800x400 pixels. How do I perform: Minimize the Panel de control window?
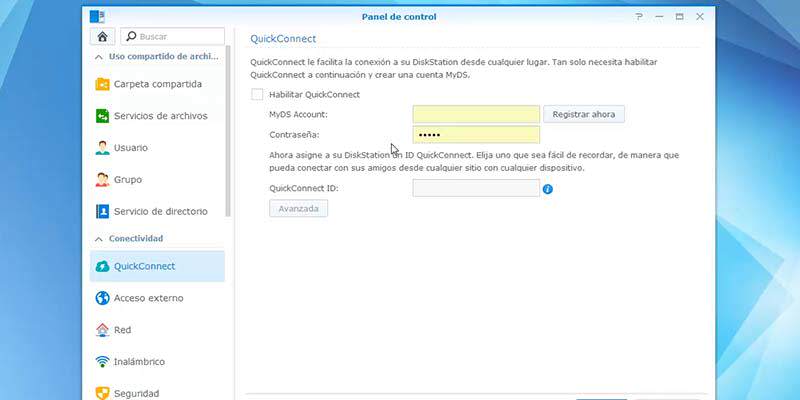(659, 17)
